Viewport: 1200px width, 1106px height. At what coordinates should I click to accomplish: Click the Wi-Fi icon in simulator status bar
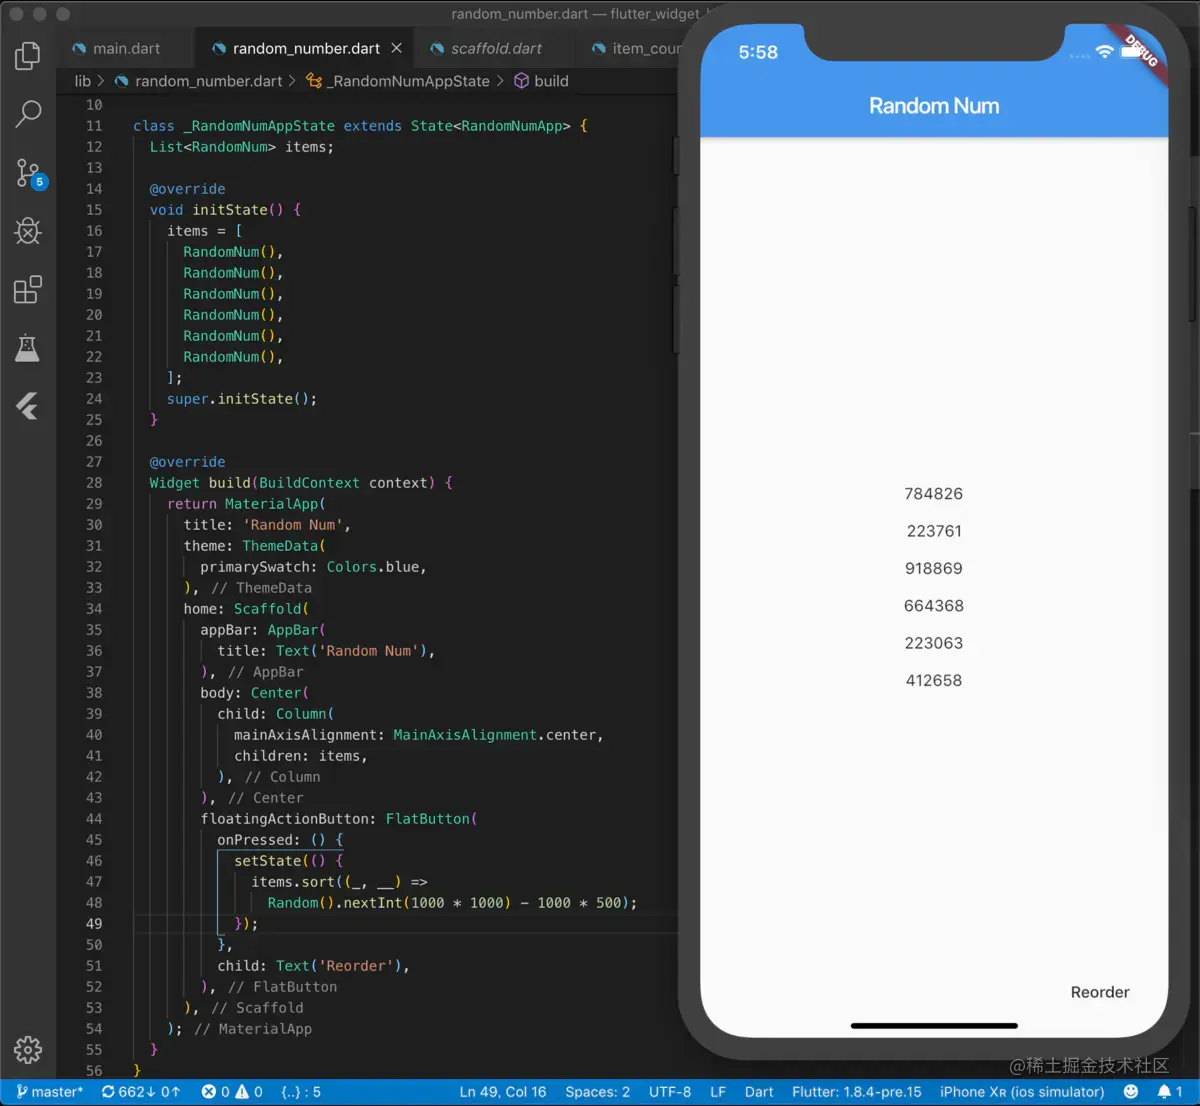pos(1104,52)
